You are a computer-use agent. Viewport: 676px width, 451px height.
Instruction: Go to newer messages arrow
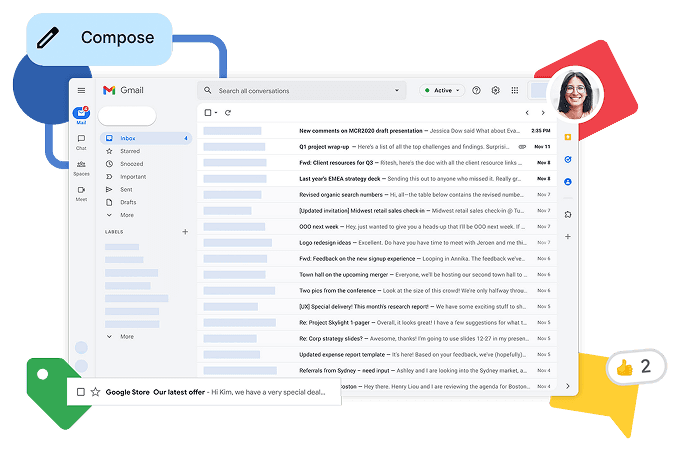coord(527,113)
